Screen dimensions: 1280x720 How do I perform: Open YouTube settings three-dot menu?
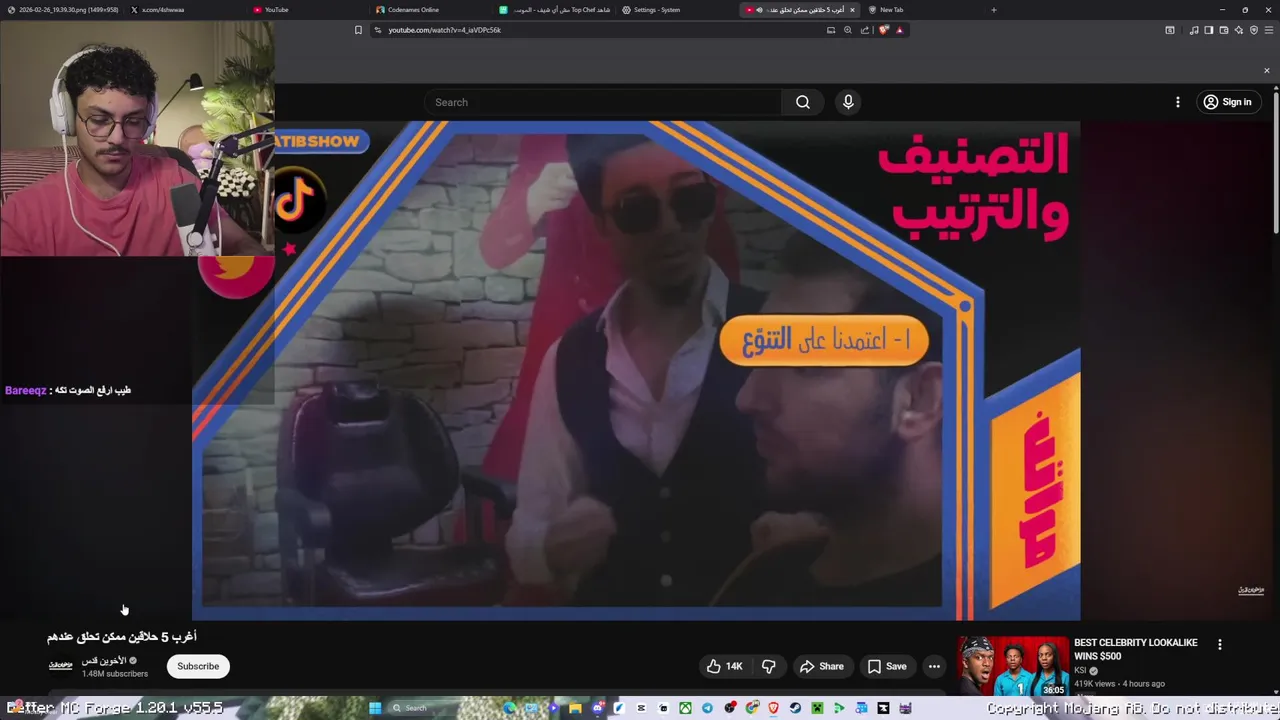click(1177, 102)
